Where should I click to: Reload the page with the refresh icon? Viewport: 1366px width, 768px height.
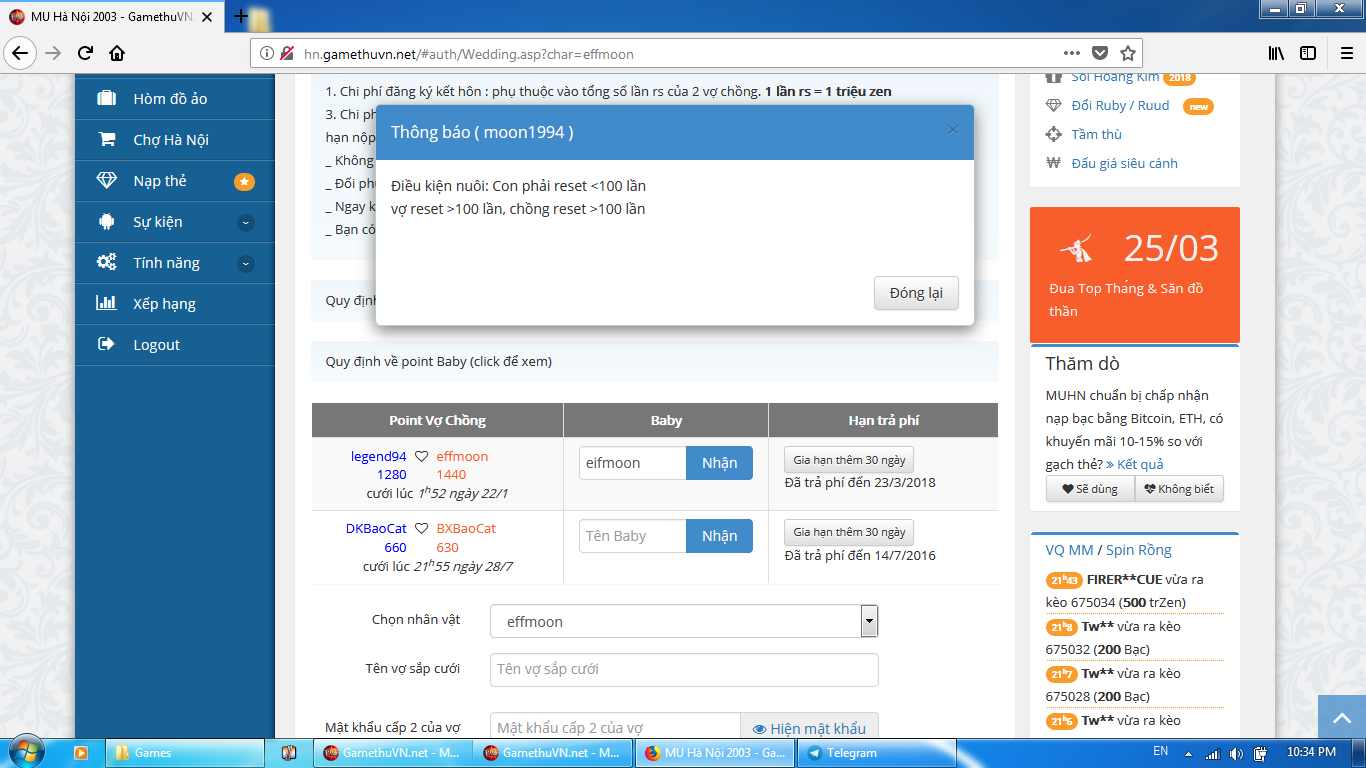tap(86, 54)
